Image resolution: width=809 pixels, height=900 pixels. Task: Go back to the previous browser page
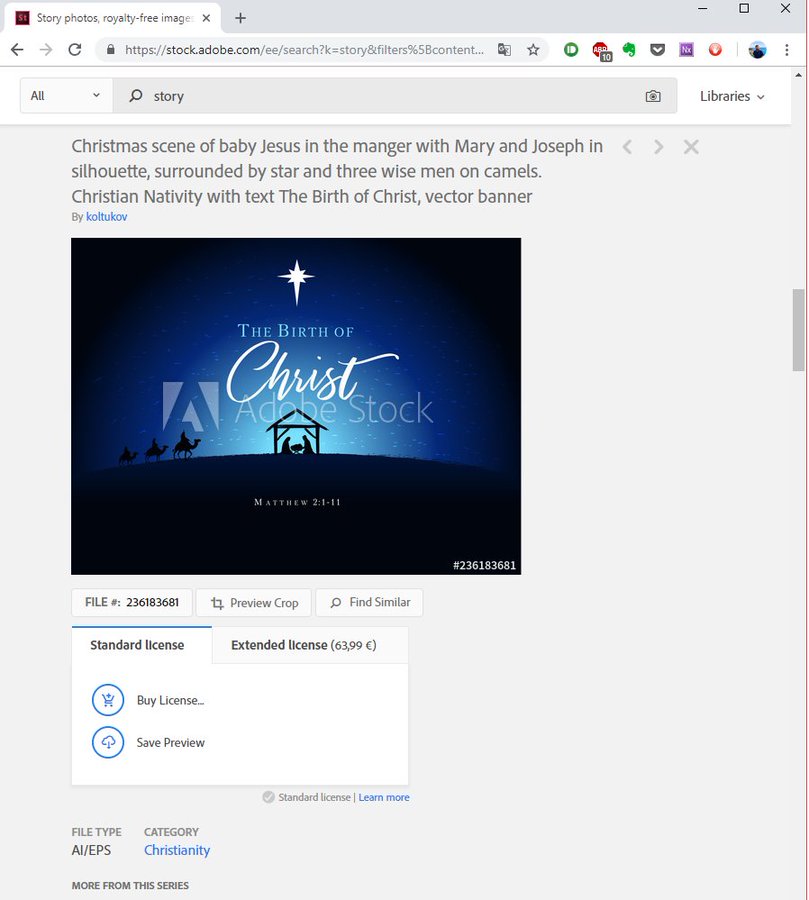17,50
